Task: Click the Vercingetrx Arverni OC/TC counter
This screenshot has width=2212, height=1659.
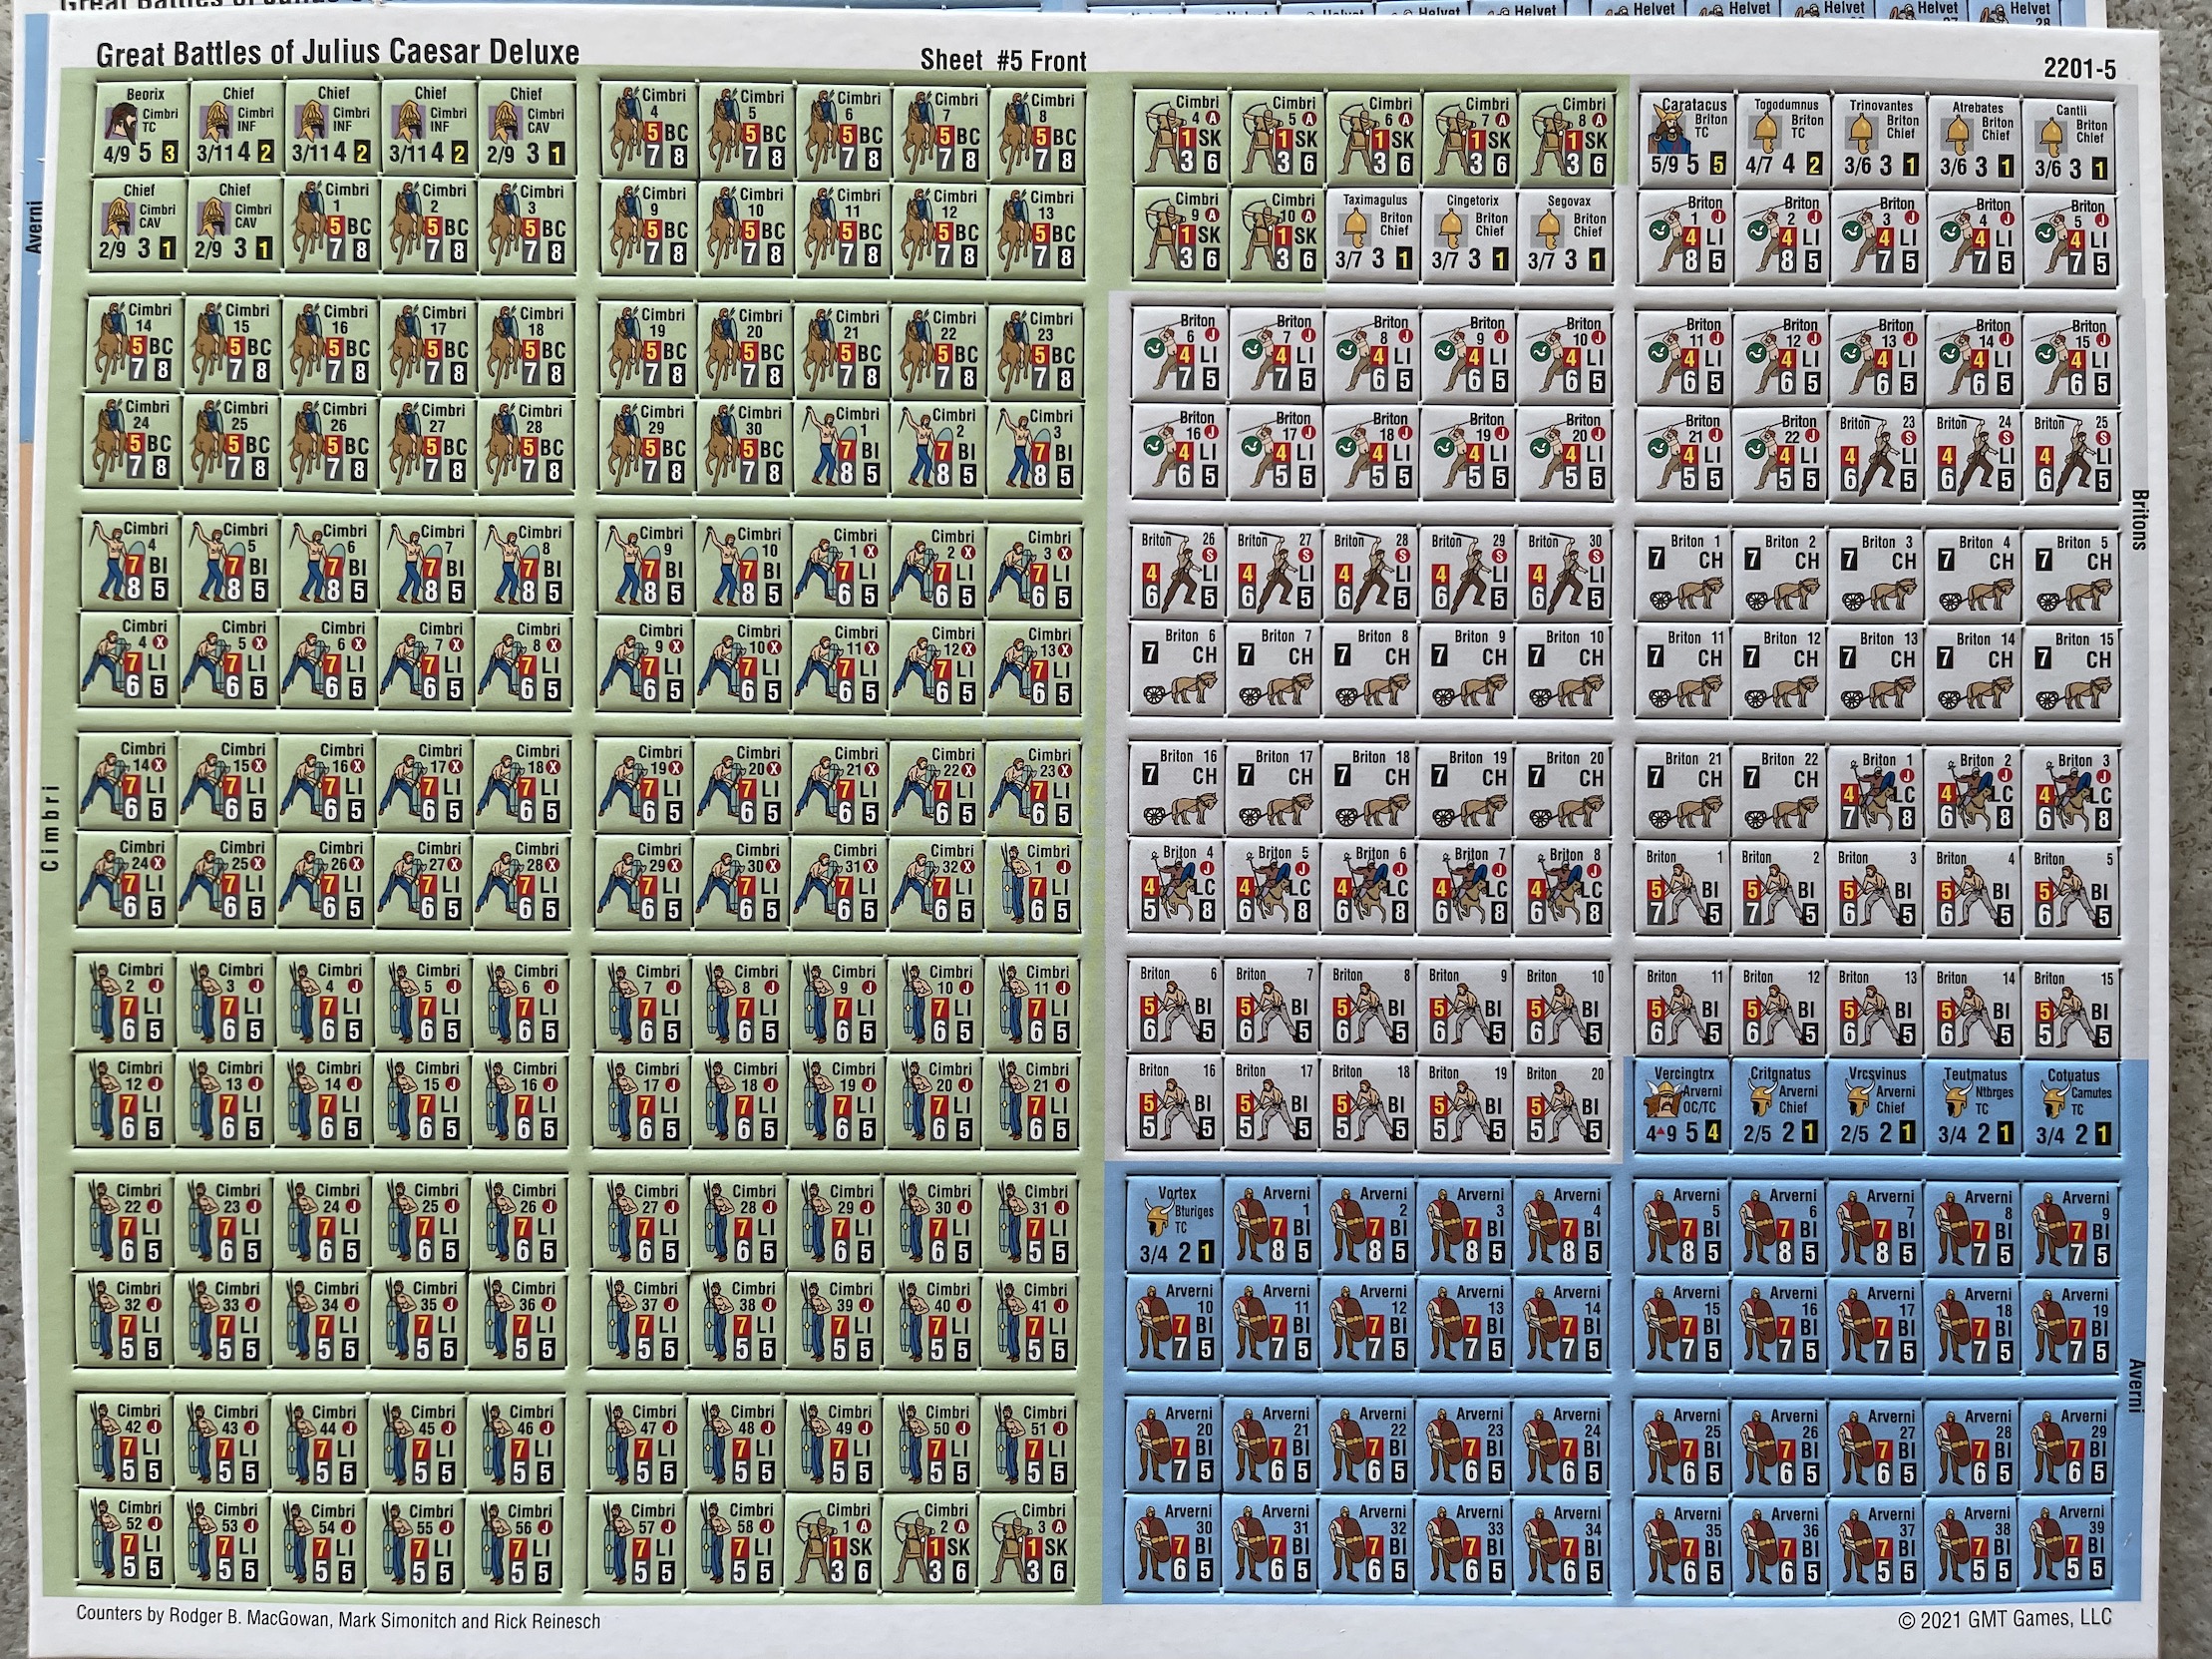Action: [x=1683, y=1106]
